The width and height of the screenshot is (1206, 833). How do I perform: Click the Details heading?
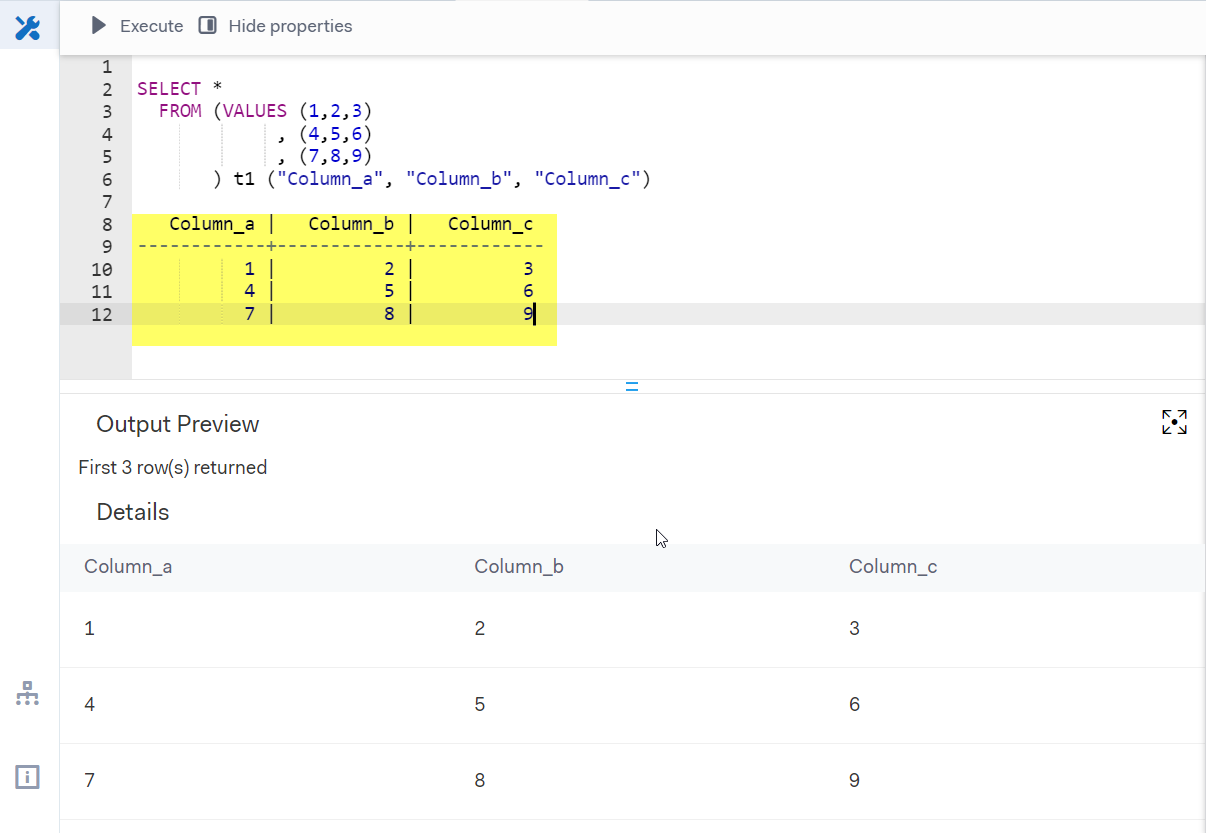pyautogui.click(x=133, y=512)
